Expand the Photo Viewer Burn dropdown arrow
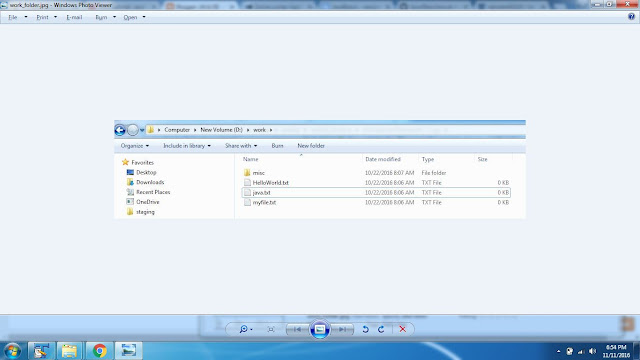 pos(114,17)
